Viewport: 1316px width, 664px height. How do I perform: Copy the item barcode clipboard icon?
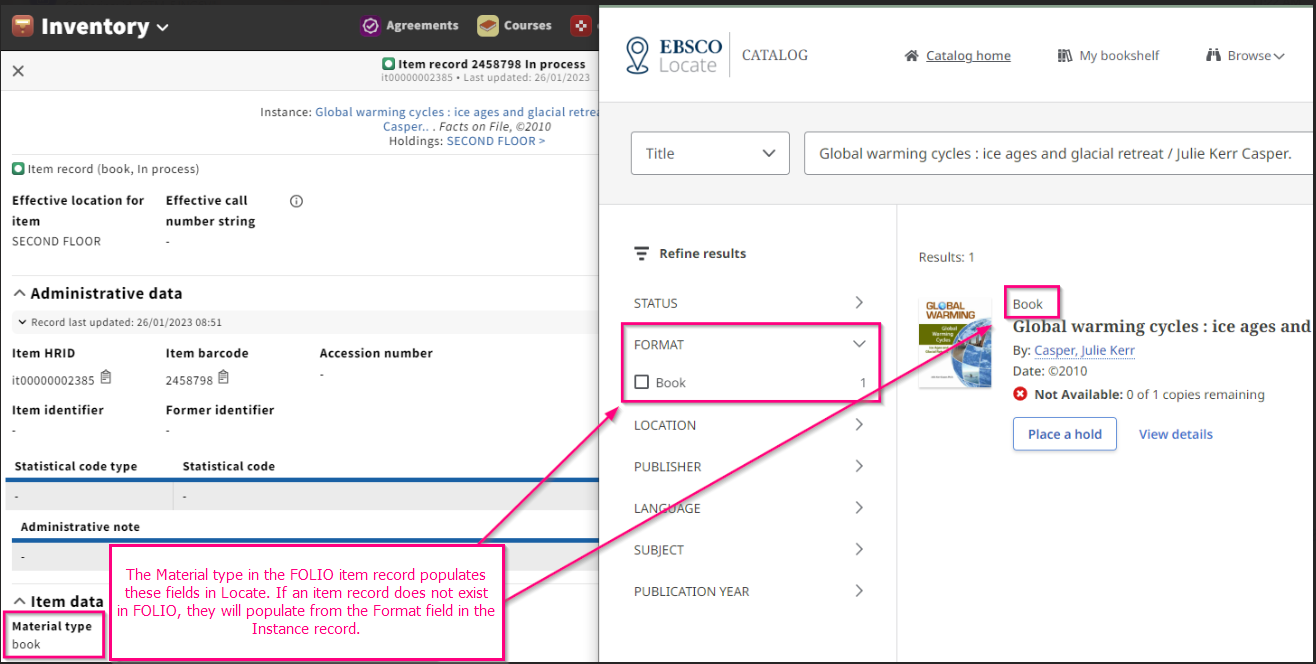(x=224, y=378)
